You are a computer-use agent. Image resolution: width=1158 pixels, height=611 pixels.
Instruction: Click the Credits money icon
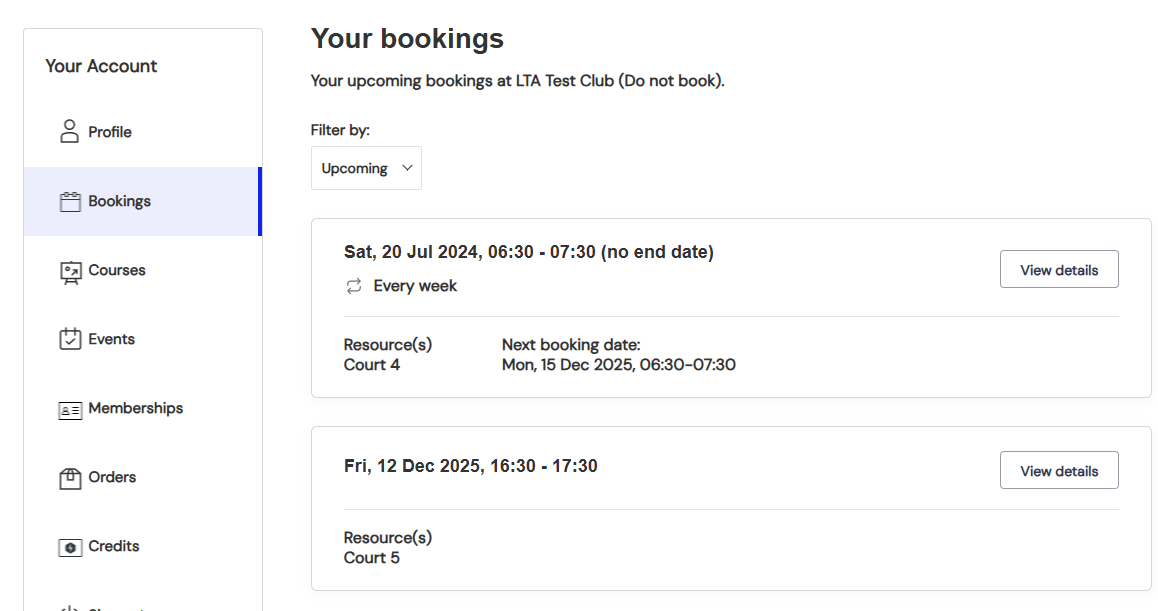coord(70,547)
